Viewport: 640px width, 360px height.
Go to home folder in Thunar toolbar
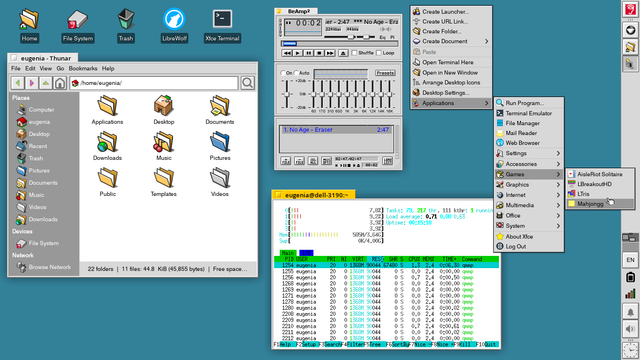(60, 83)
